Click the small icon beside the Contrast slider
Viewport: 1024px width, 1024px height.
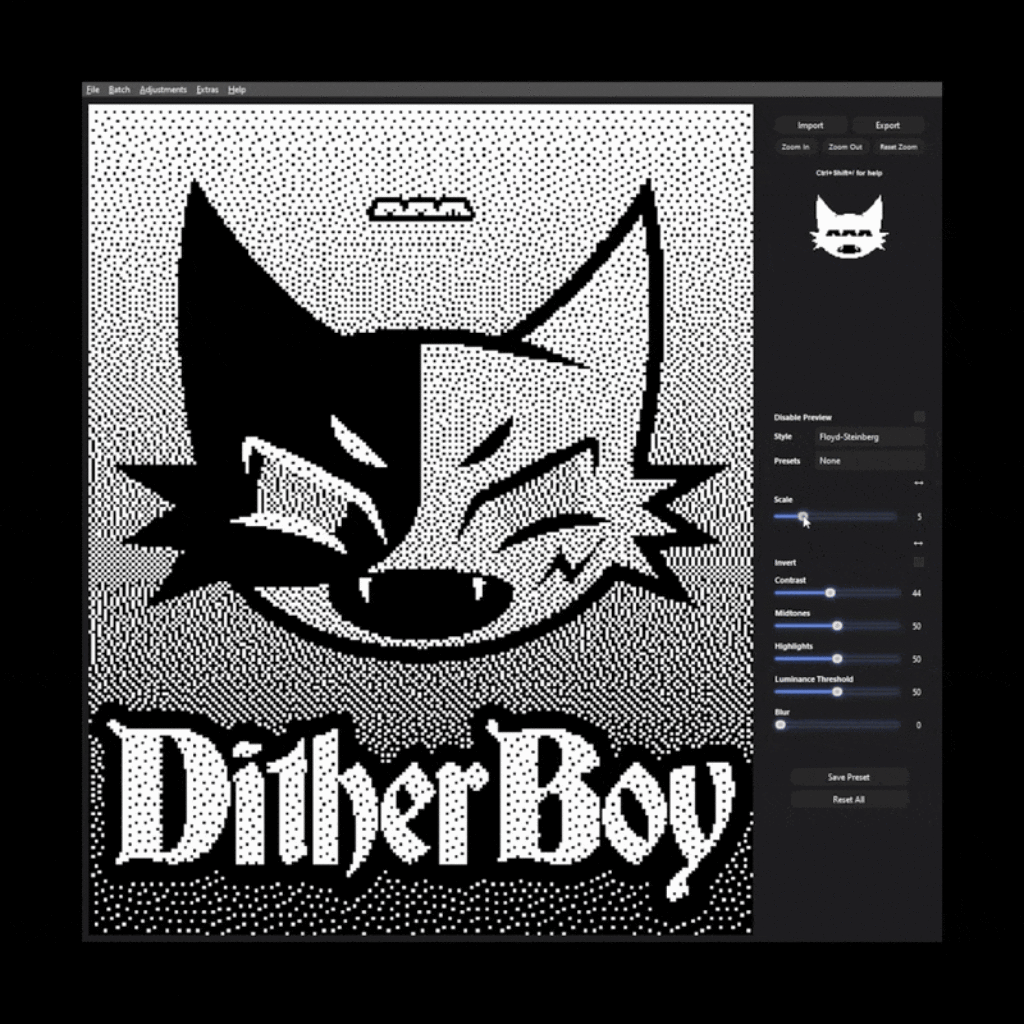click(x=917, y=592)
